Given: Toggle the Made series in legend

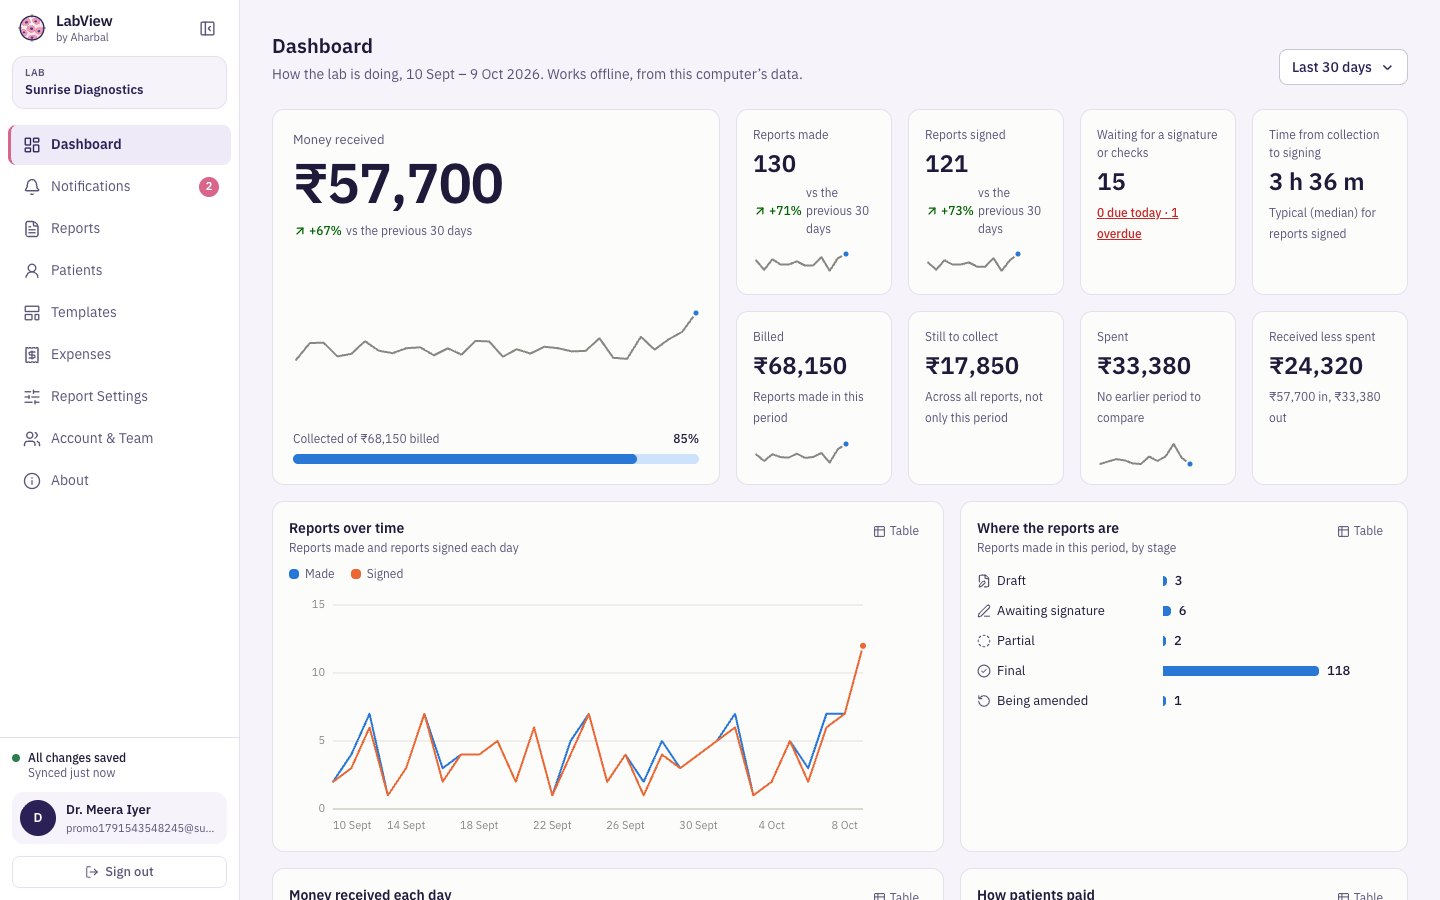Looking at the screenshot, I should pyautogui.click(x=312, y=574).
